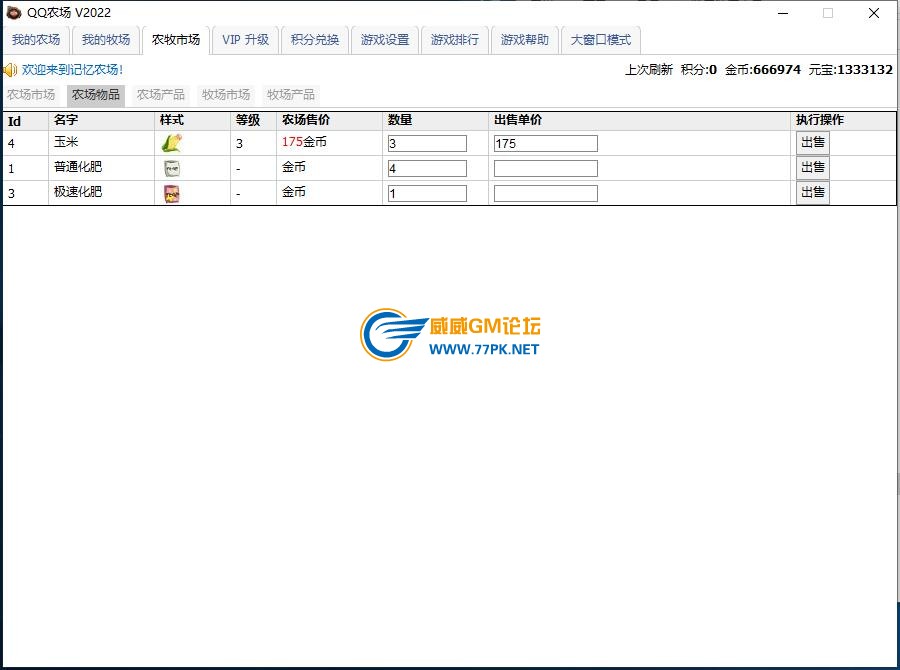Open the 游戏设置 tab

(x=385, y=40)
